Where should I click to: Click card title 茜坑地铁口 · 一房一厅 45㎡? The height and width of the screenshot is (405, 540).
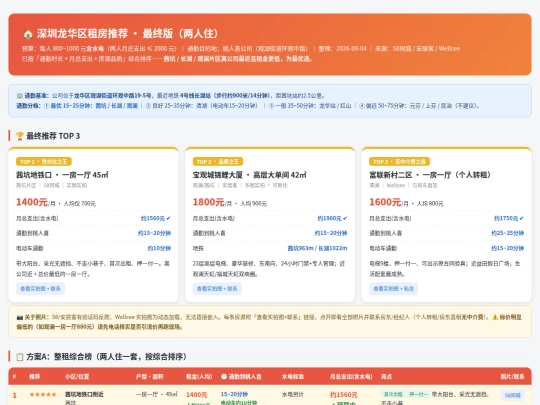(x=62, y=175)
